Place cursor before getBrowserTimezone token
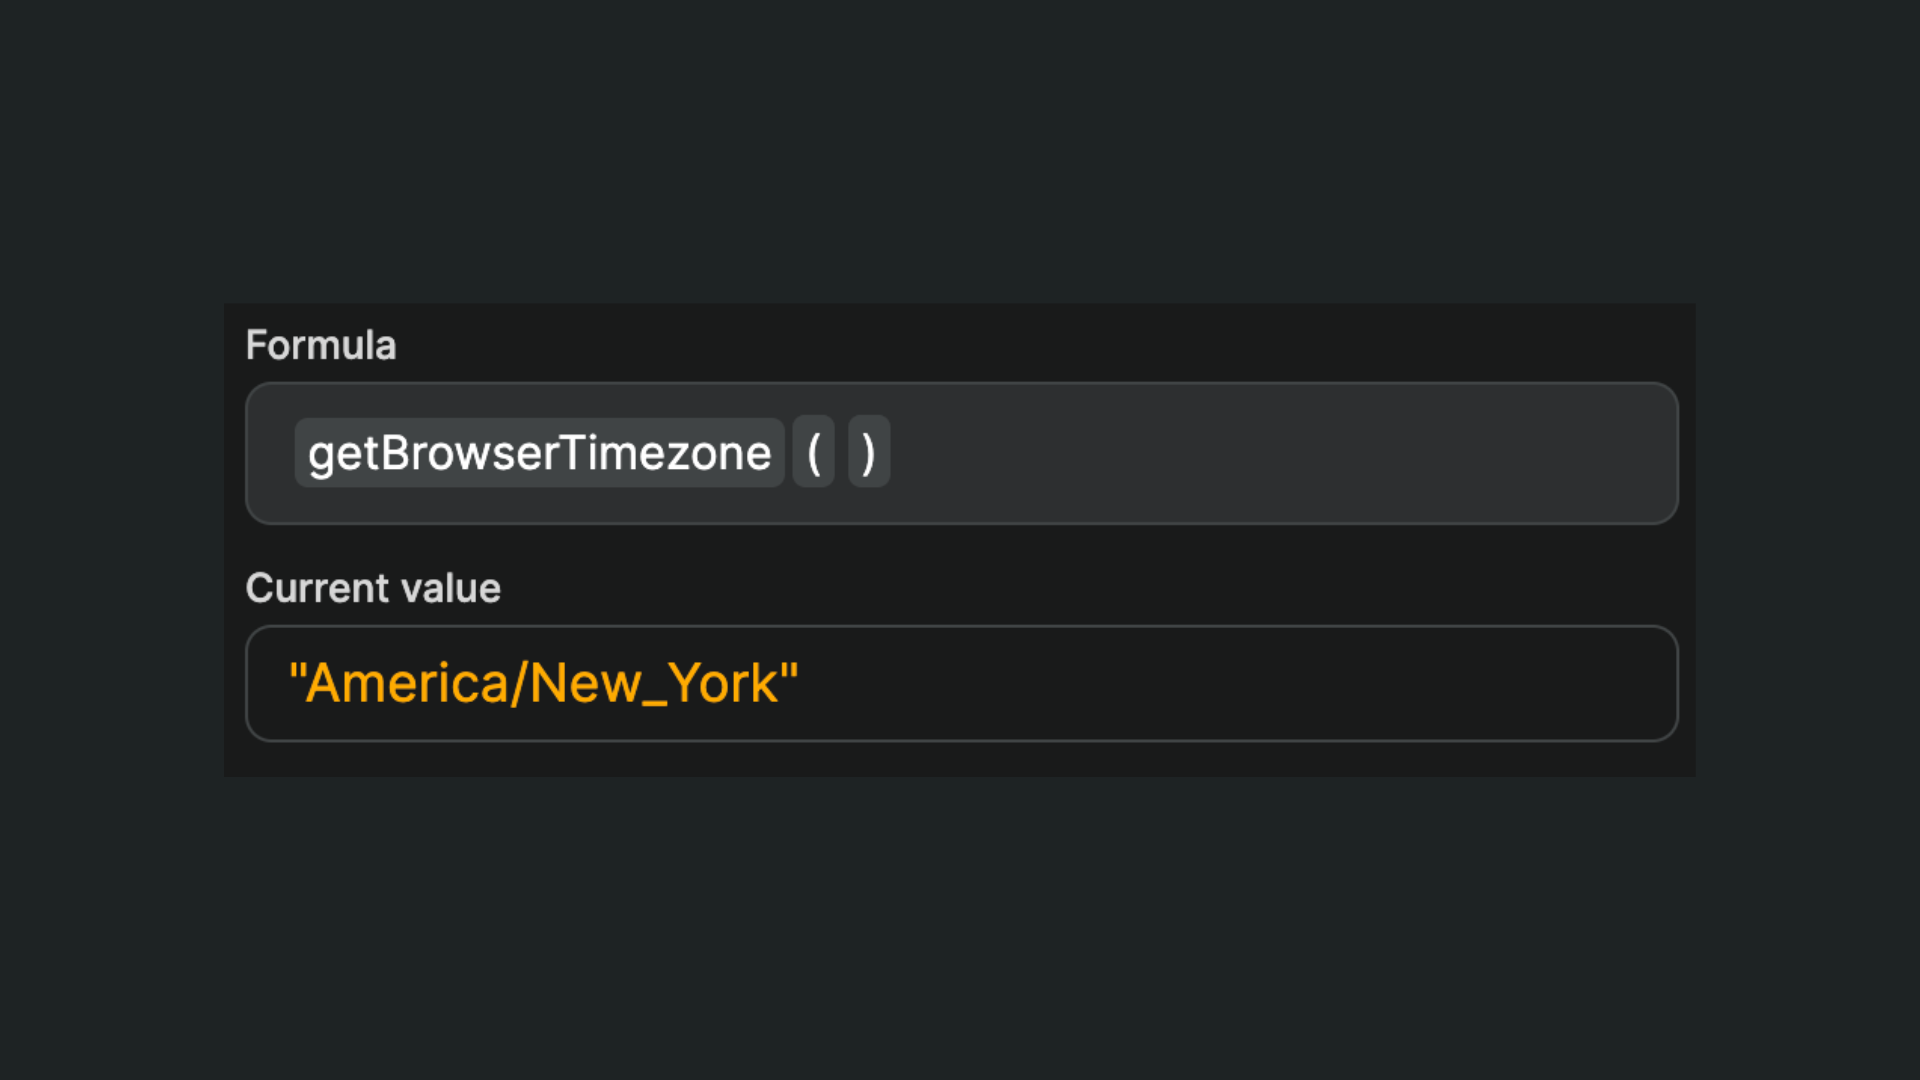This screenshot has width=1920, height=1080. (x=283, y=452)
